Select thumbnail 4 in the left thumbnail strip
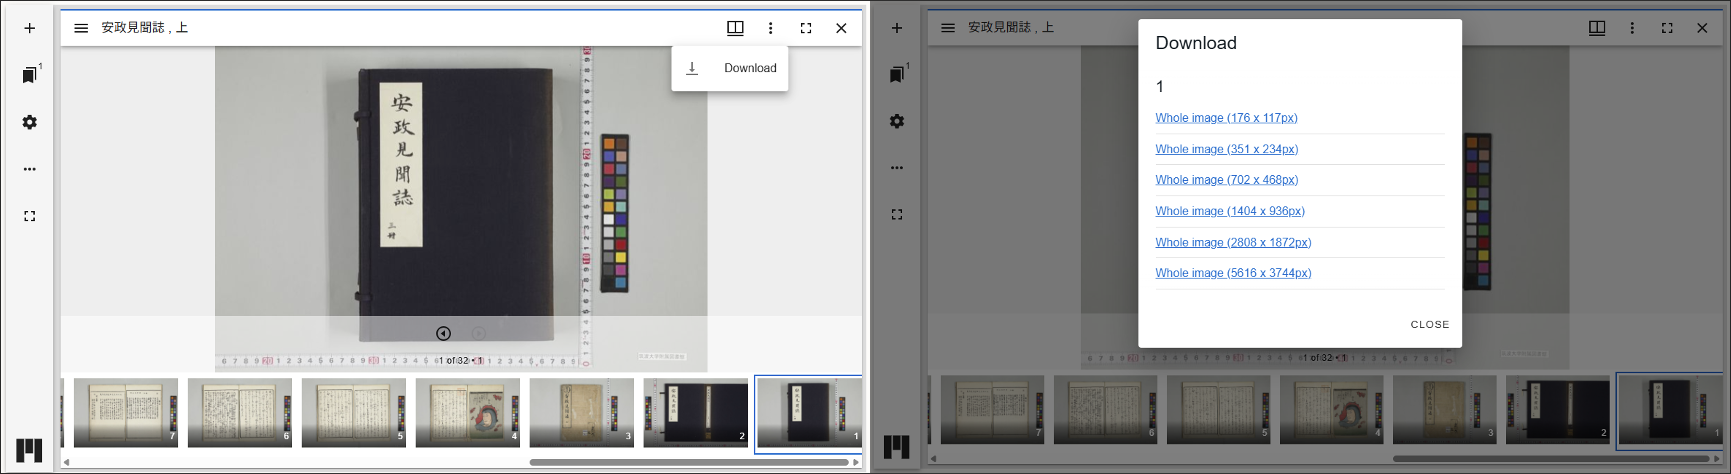Screen dimensions: 1731x474 coord(467,411)
